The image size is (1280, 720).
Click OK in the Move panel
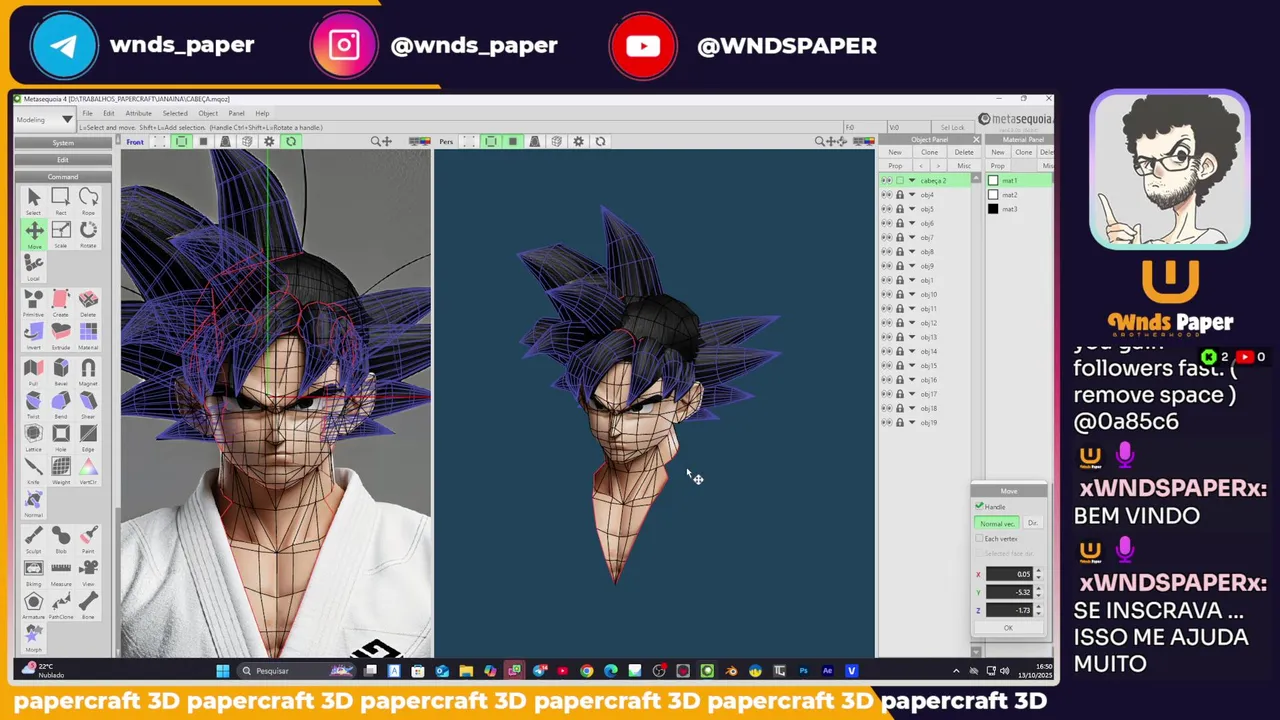click(1008, 628)
